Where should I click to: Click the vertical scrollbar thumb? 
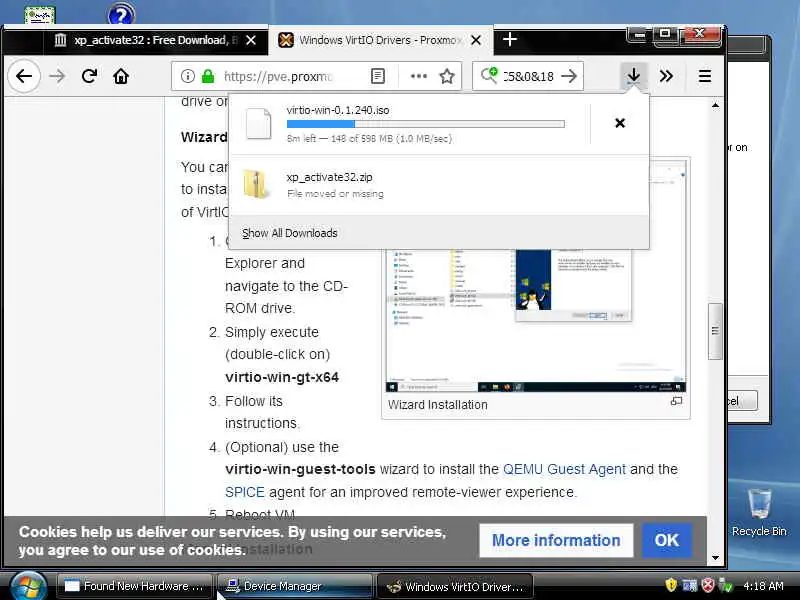(x=715, y=331)
